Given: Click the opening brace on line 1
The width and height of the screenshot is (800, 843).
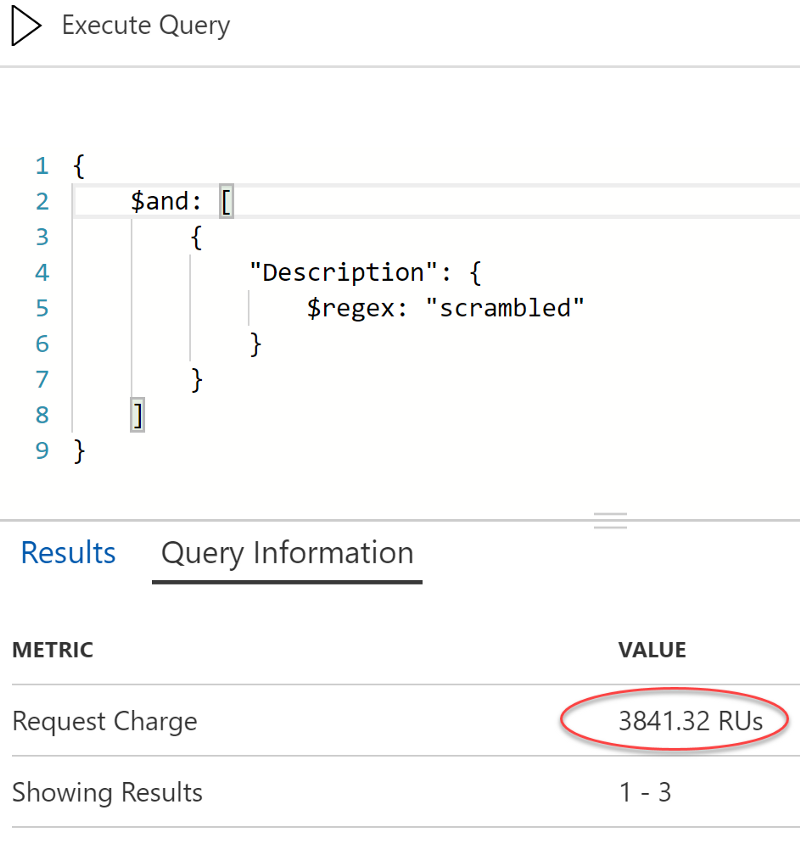Looking at the screenshot, I should (x=78, y=164).
